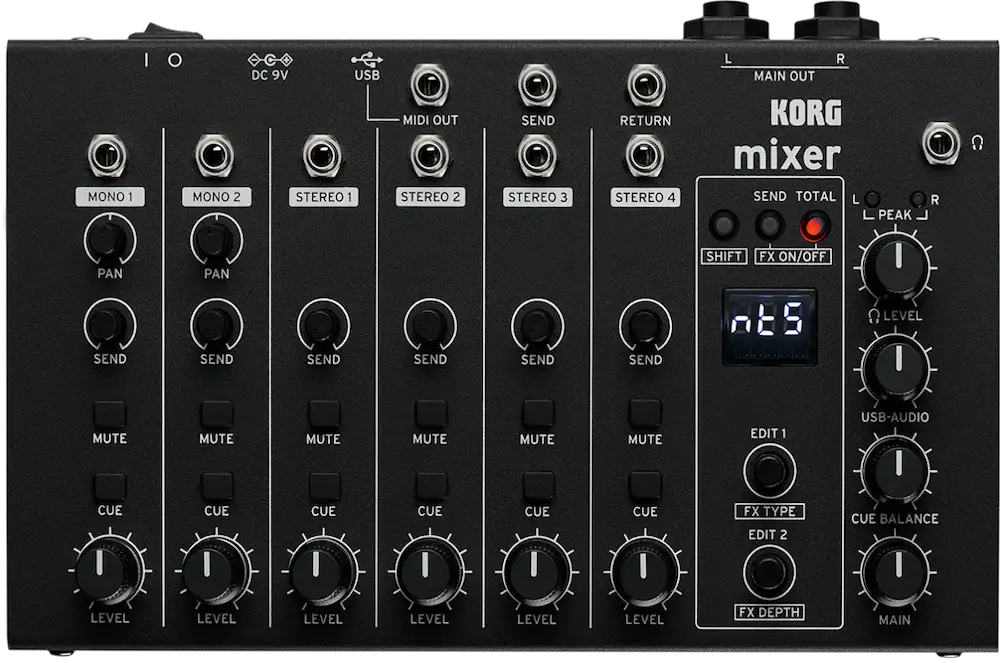Screen dimensions: 1000x663
Task: Click the LED display showing nt5
Action: (770, 327)
